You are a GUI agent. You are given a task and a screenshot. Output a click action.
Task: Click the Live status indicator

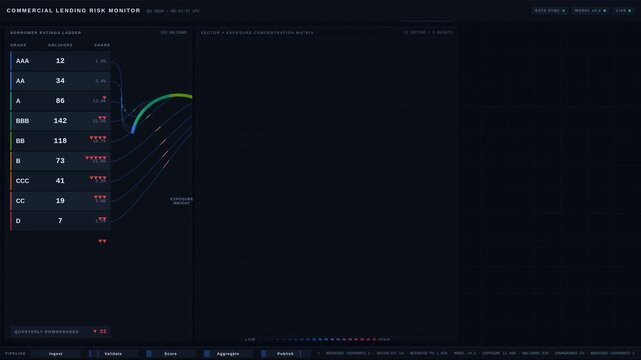click(623, 11)
